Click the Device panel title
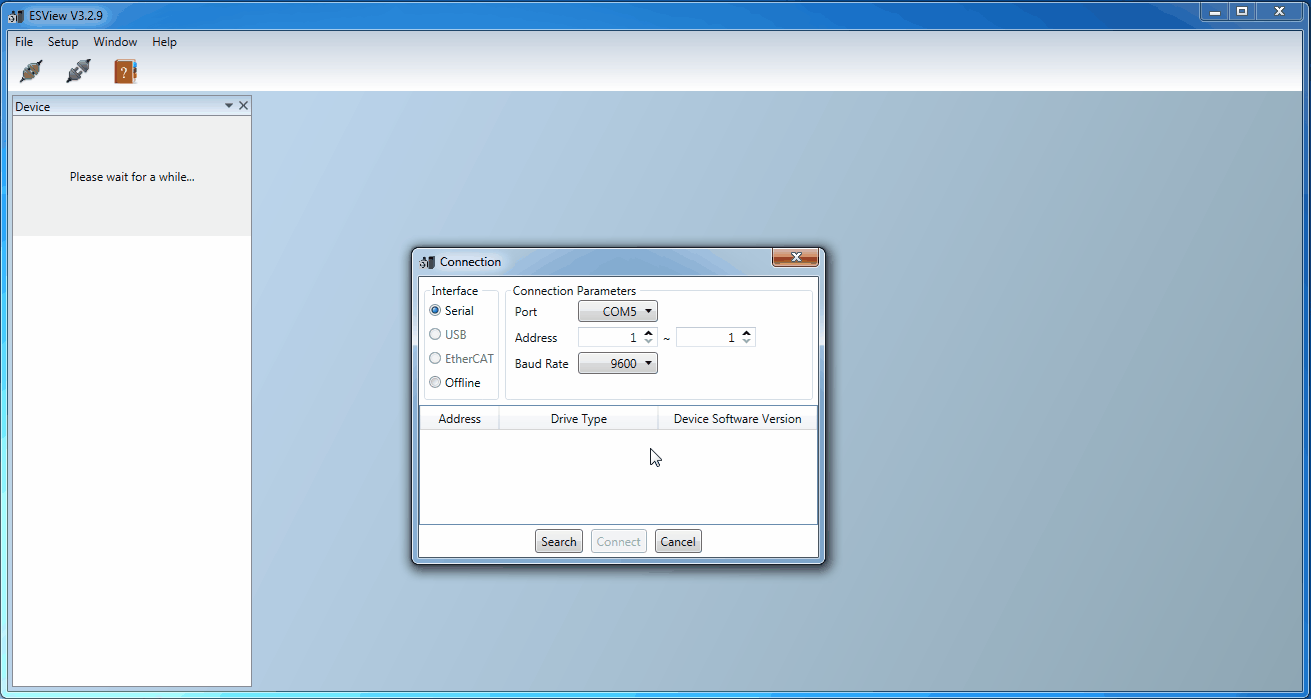This screenshot has height=699, width=1311. (x=33, y=106)
